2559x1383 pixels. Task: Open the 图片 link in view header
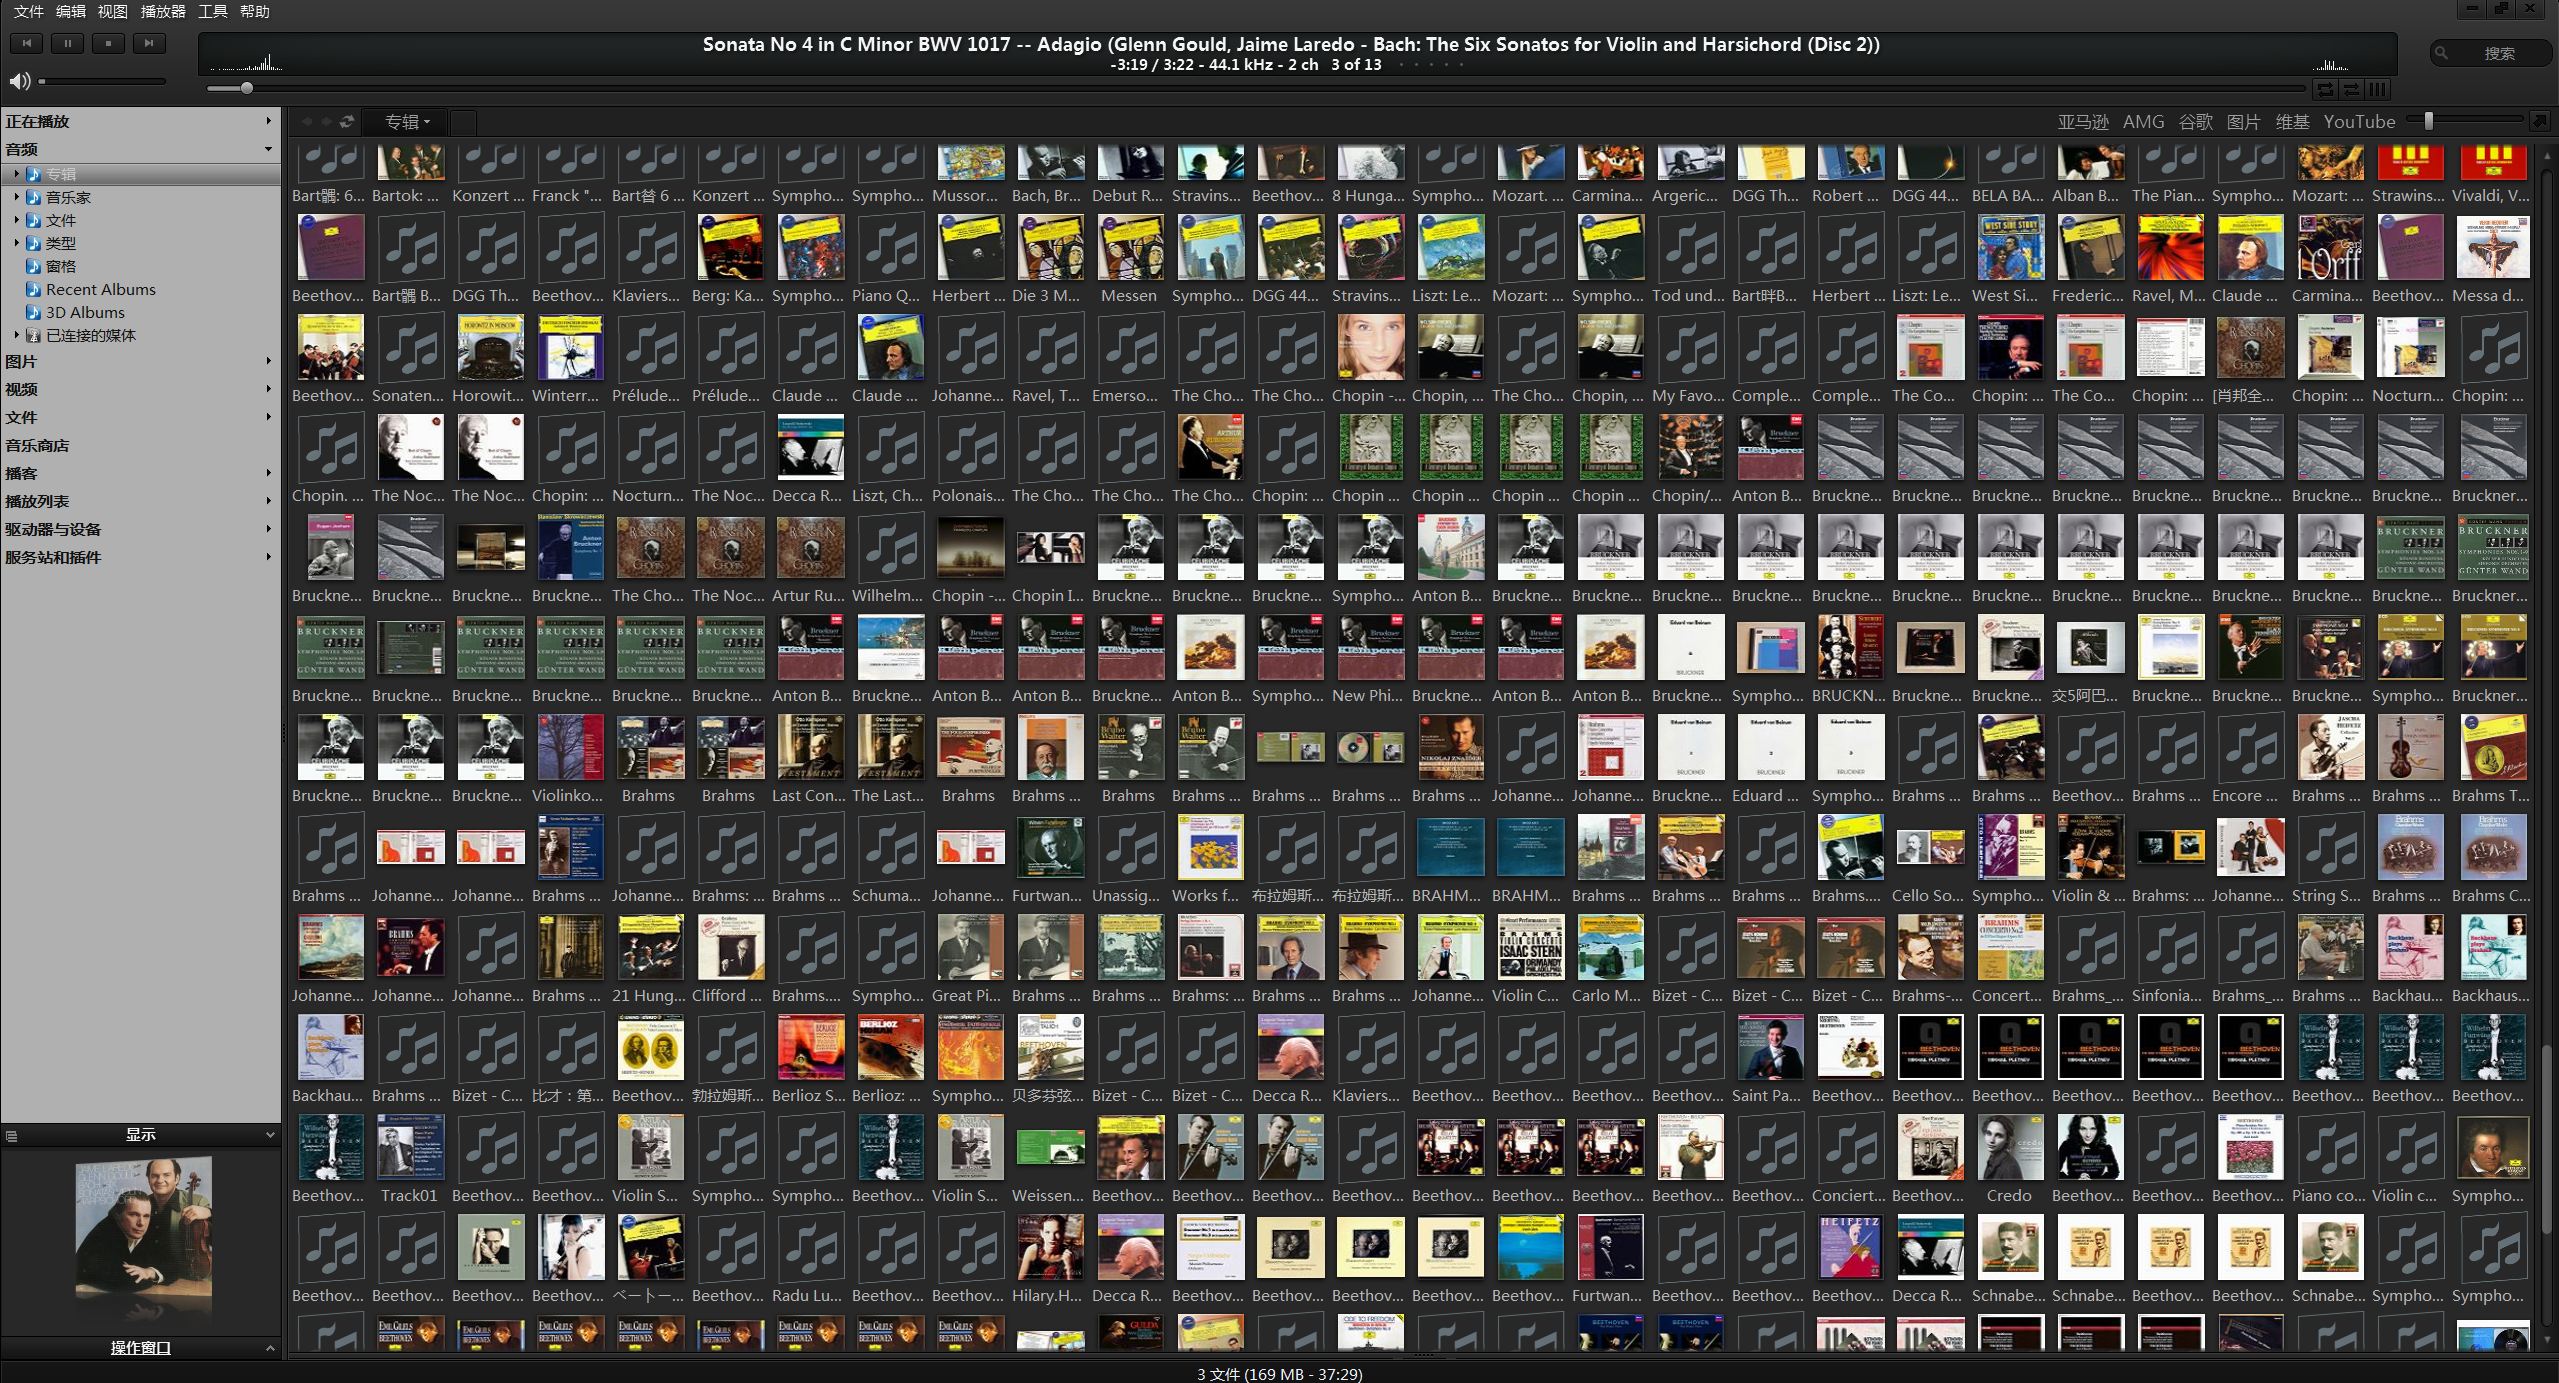2244,122
